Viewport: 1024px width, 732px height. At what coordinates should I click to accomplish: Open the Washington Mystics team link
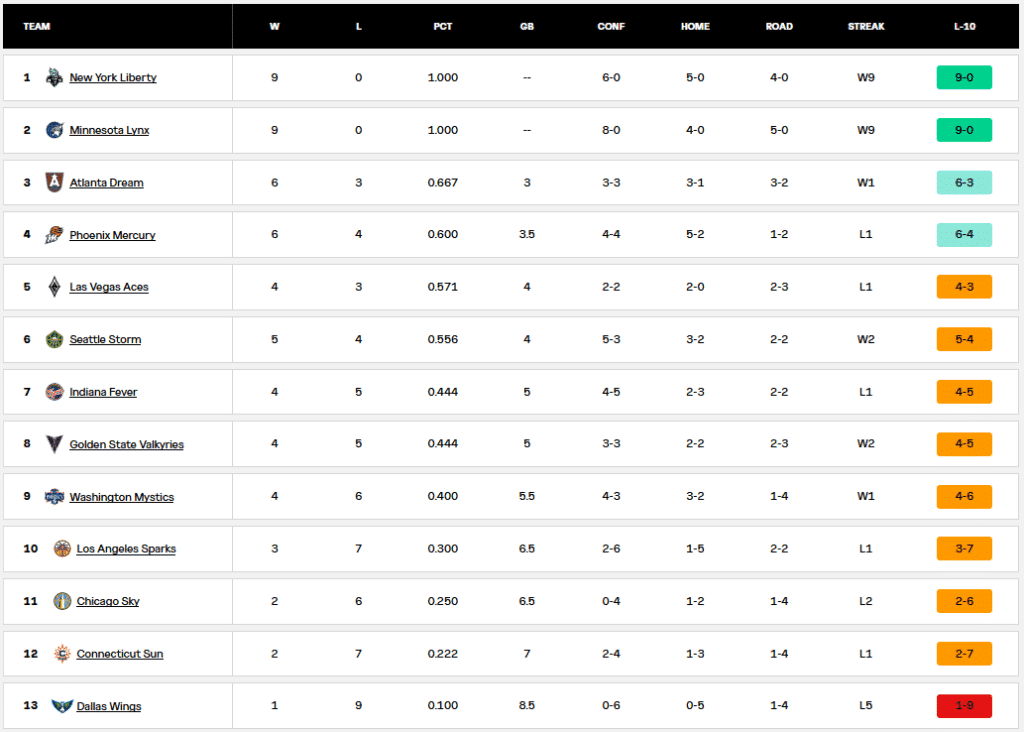(121, 497)
